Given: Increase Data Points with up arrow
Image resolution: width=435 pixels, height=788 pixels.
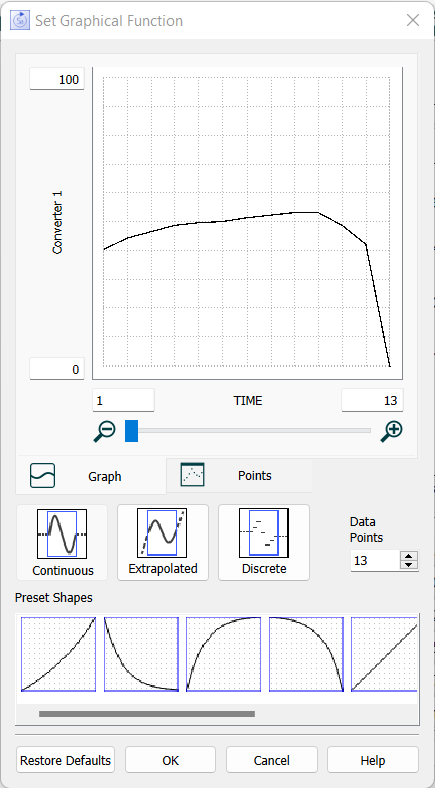Looking at the screenshot, I should tap(409, 556).
